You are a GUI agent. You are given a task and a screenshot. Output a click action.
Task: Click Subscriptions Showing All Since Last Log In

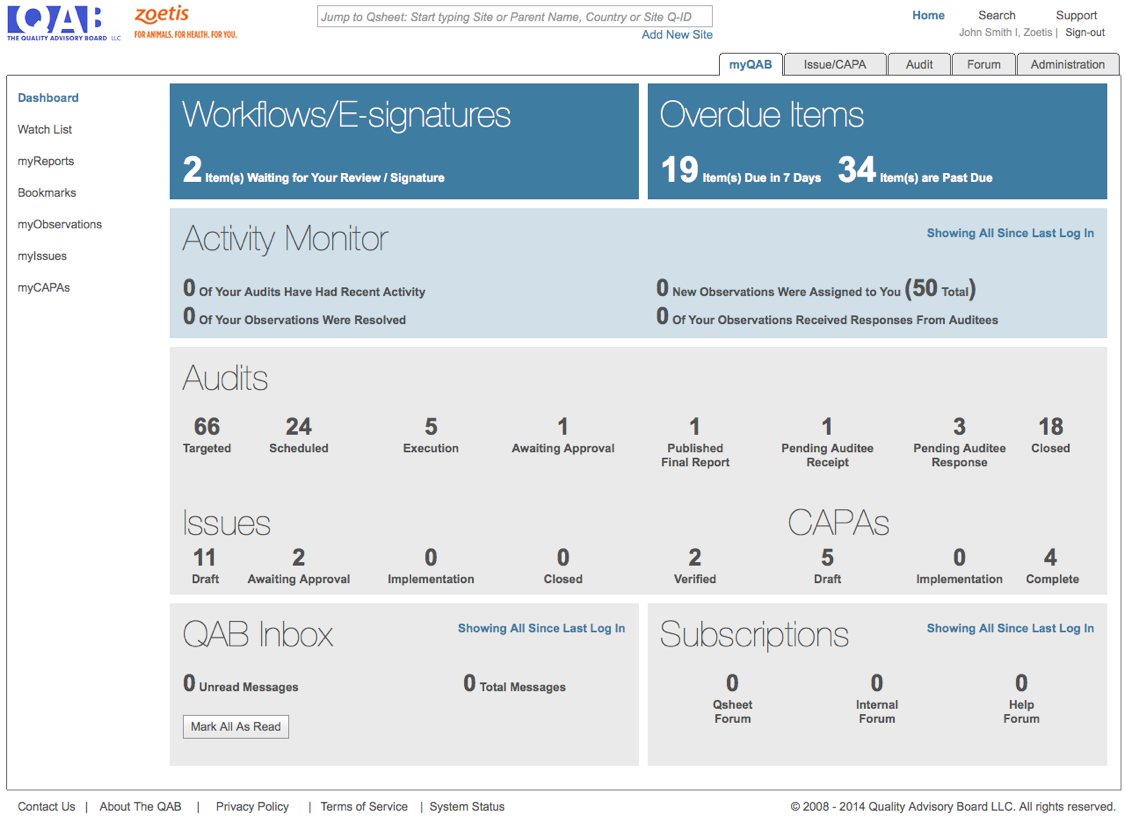(1010, 628)
